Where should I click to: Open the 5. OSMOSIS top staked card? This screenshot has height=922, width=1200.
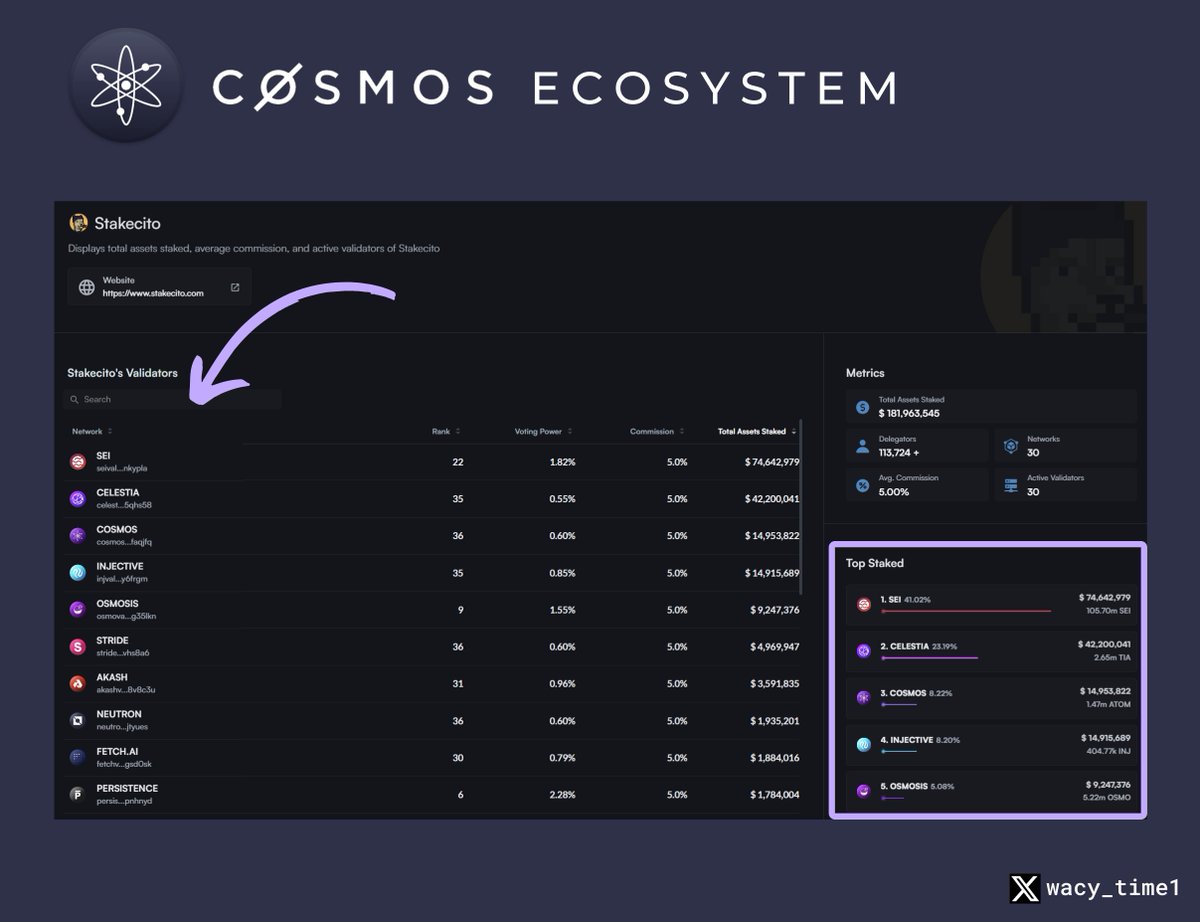pos(992,790)
